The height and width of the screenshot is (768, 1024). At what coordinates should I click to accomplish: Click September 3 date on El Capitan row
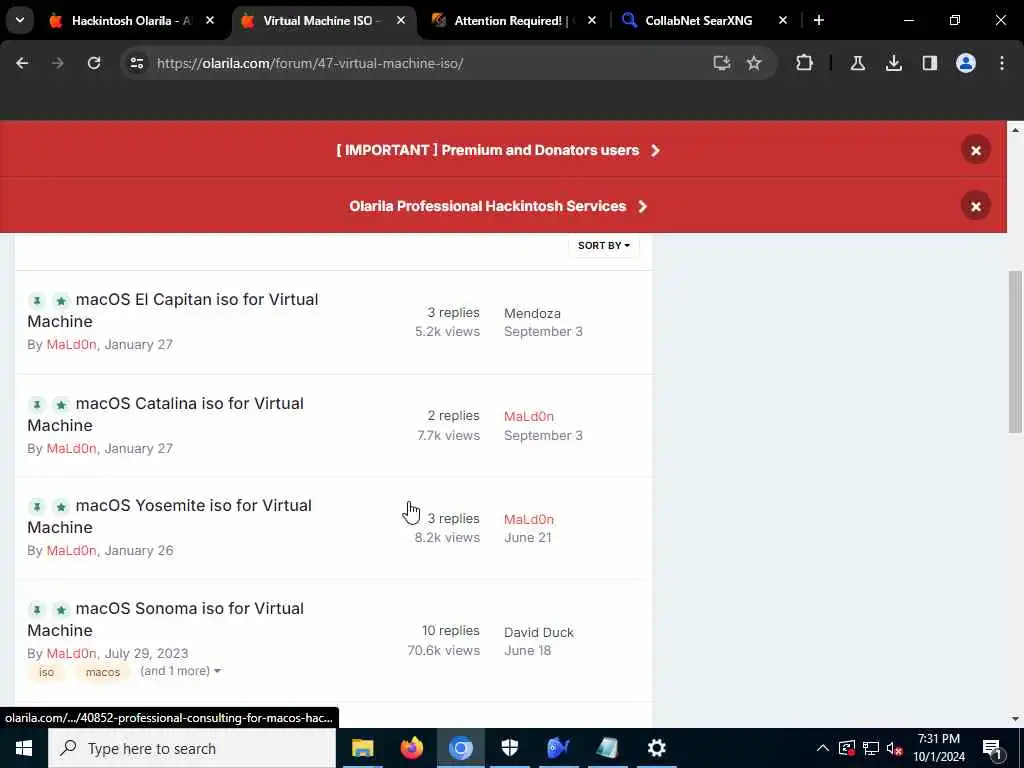point(543,331)
